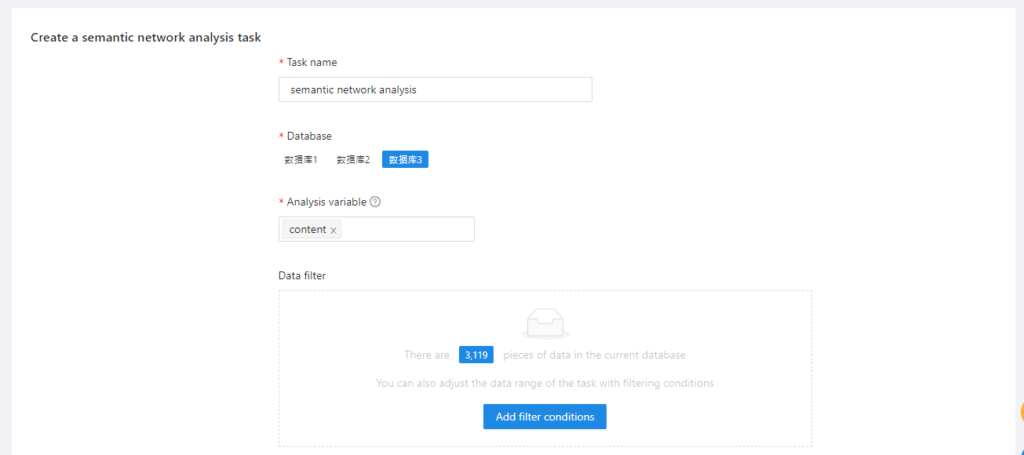Click the 3,119 data count badge

click(476, 355)
